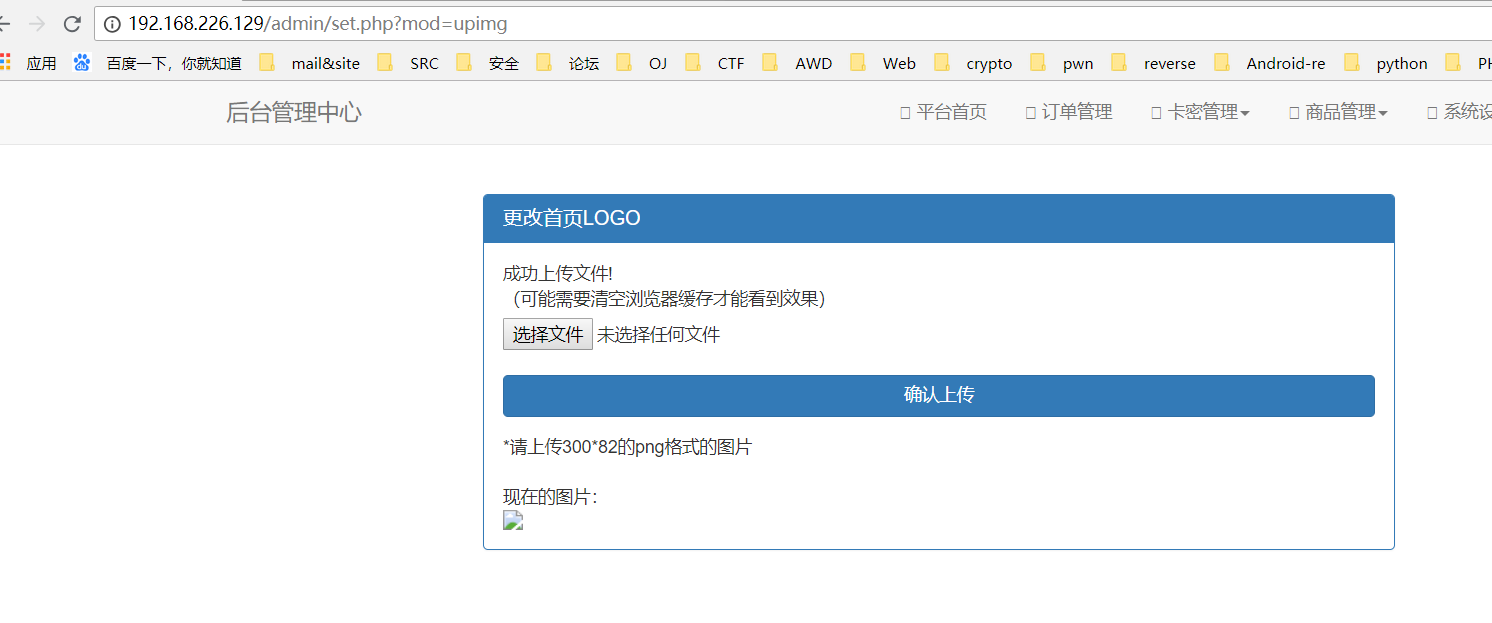Open the reverse bookmark folder
The height and width of the screenshot is (623, 1492).
click(x=1153, y=63)
